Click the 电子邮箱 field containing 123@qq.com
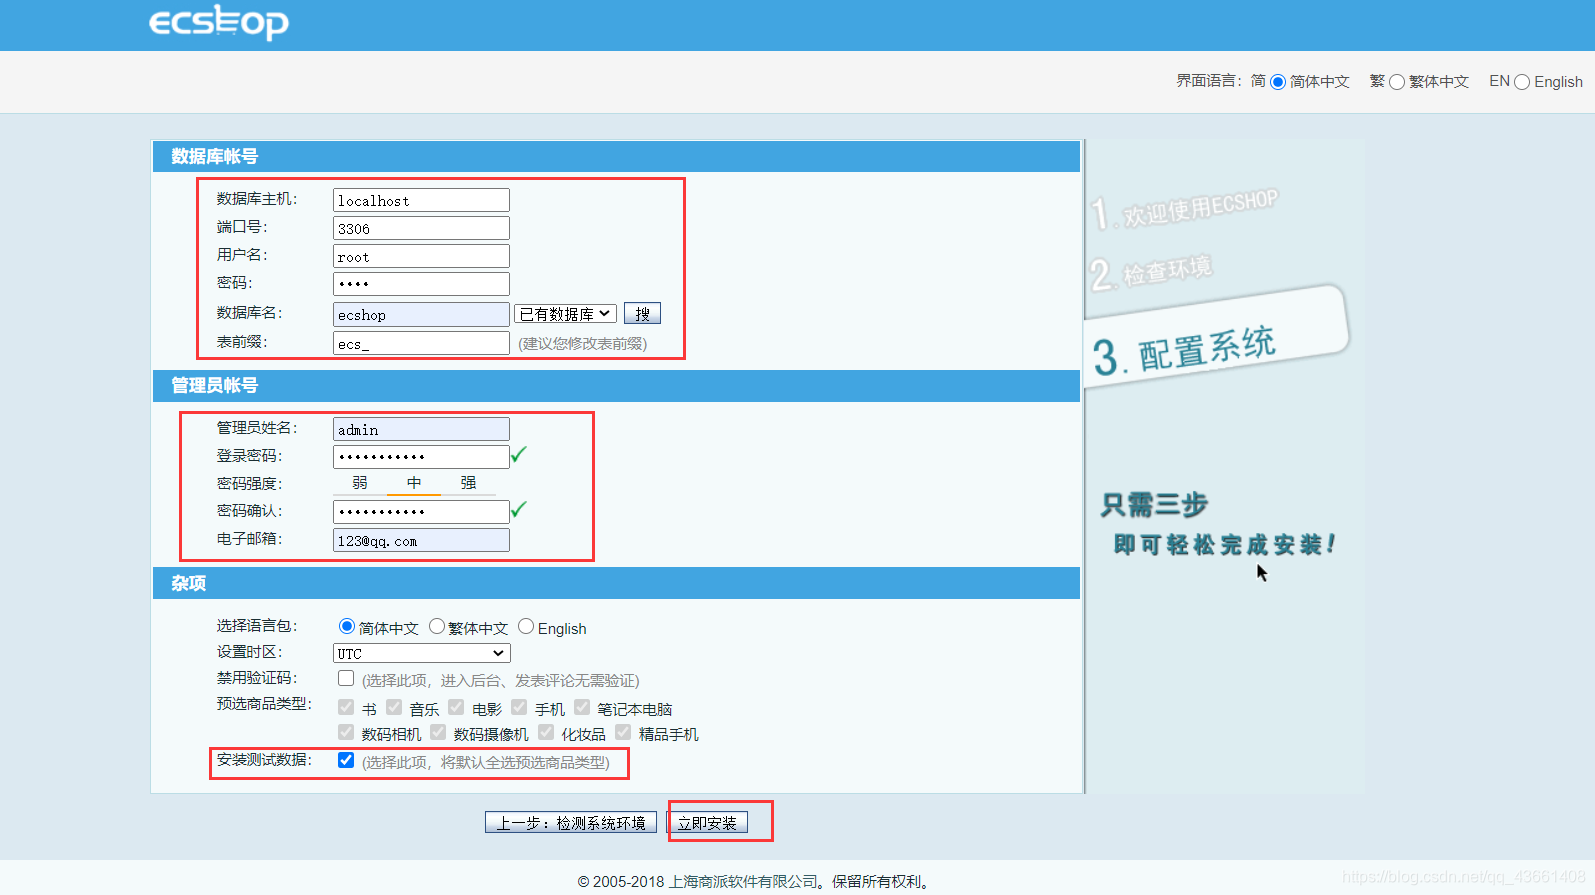Screen dimensions: 1595x895 pyautogui.click(x=421, y=540)
